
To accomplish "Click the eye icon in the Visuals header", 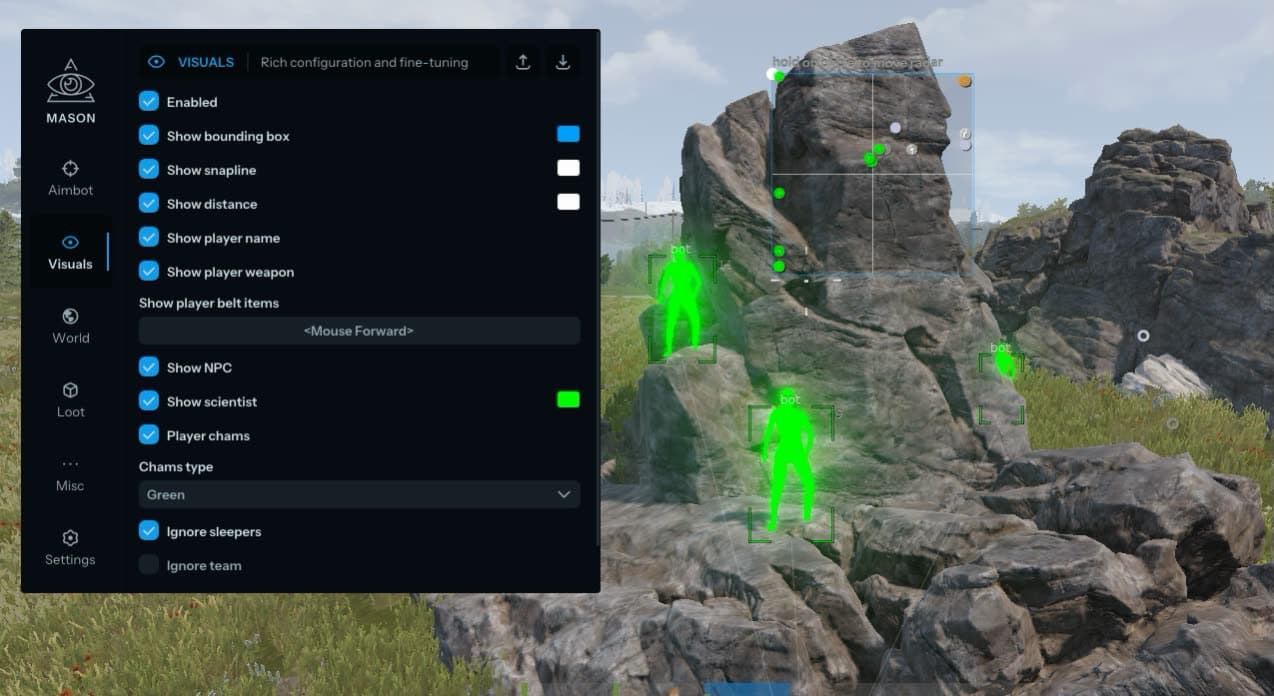I will pyautogui.click(x=156, y=62).
